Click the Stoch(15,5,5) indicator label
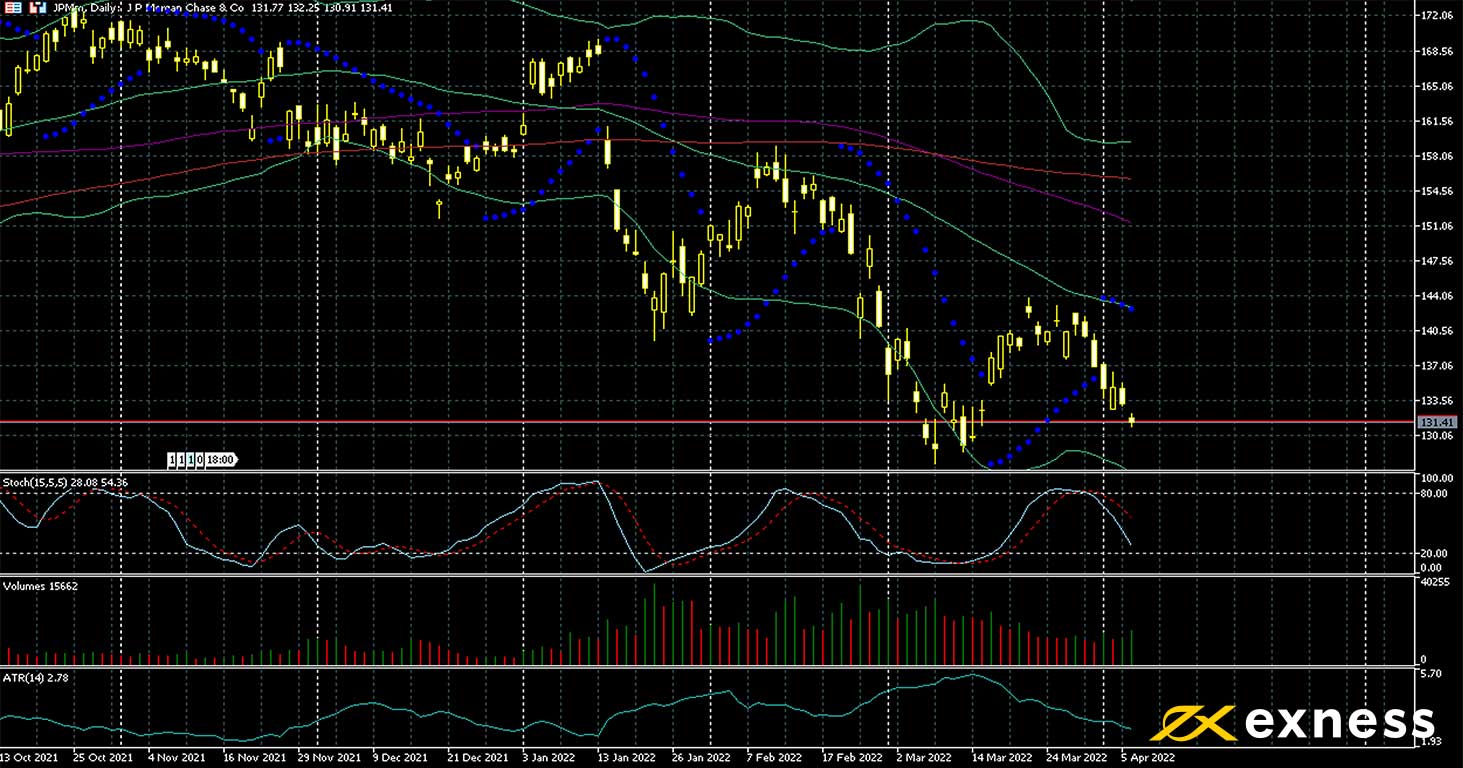Screen dimensions: 1463x768 (x=65, y=483)
